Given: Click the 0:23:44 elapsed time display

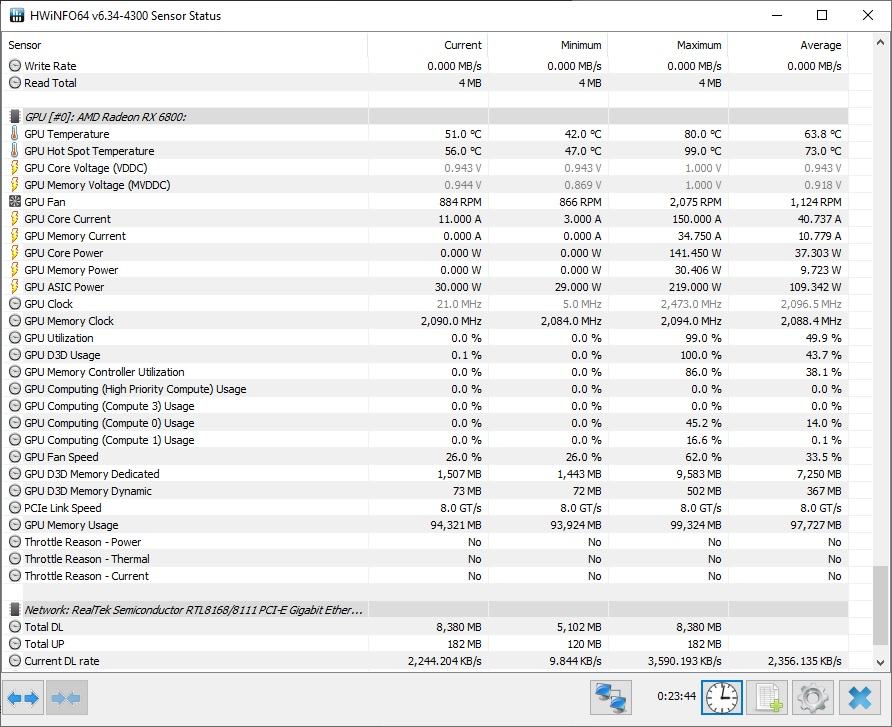Looking at the screenshot, I should (x=676, y=696).
